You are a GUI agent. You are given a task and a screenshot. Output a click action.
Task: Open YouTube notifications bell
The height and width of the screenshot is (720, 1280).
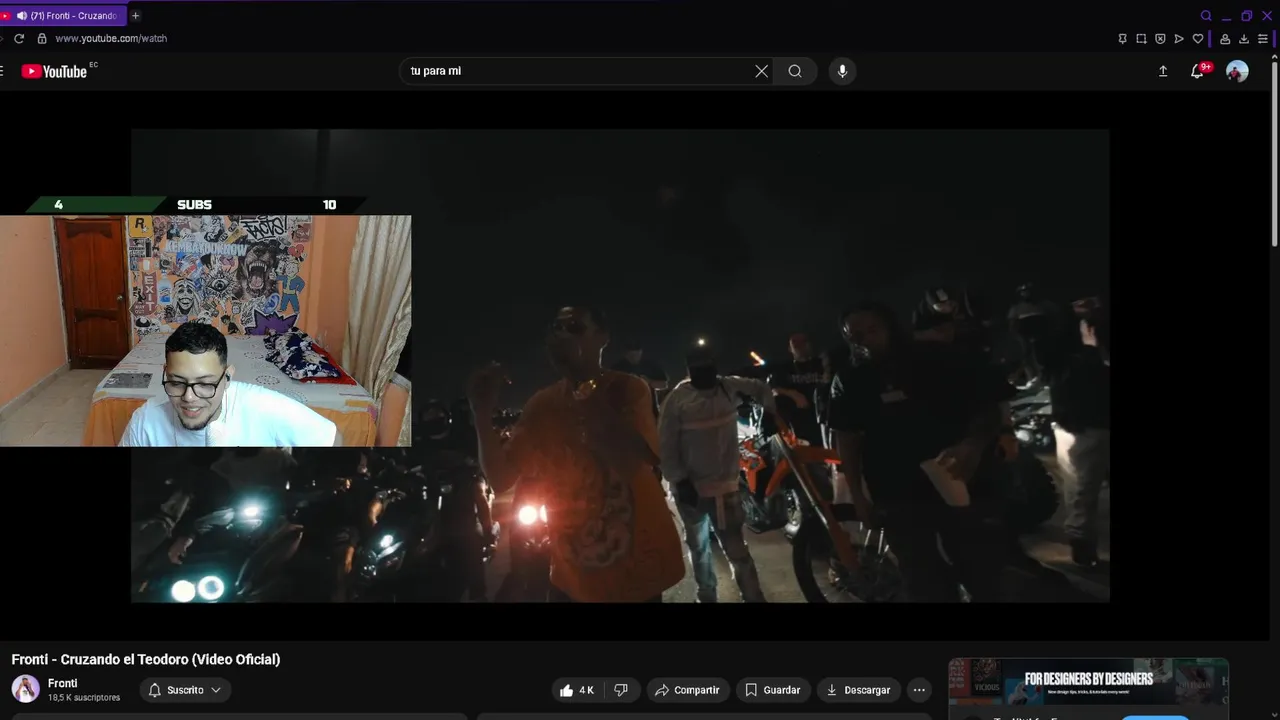(1197, 71)
